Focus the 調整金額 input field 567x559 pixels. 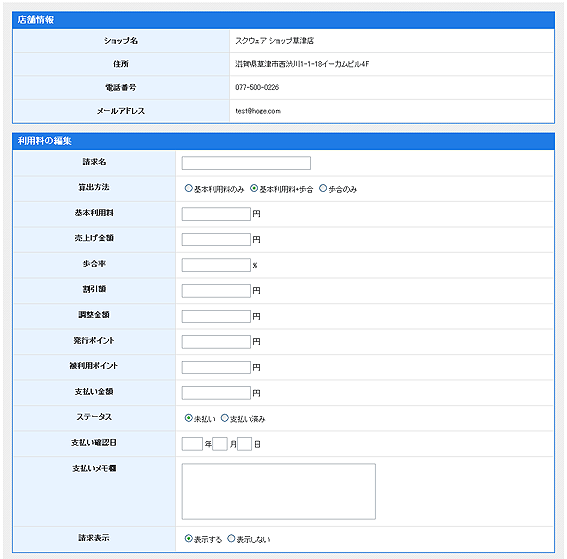[x=216, y=316]
